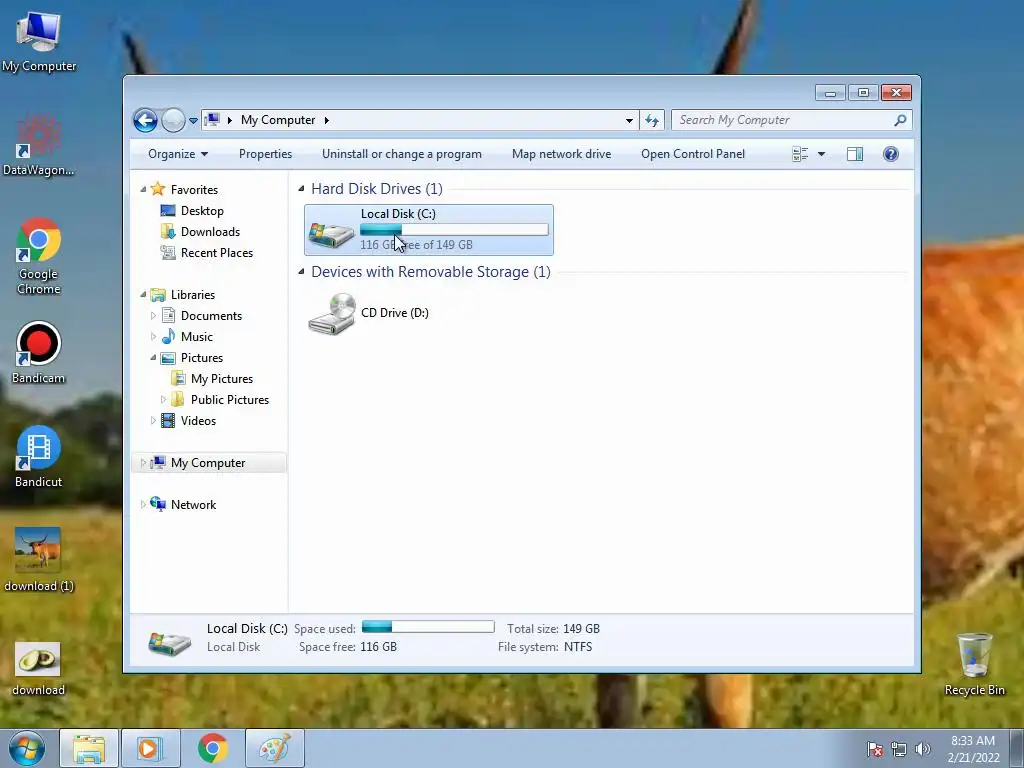Viewport: 1024px width, 768px height.
Task: Open the DataWagon desktop shortcut
Action: (39, 145)
